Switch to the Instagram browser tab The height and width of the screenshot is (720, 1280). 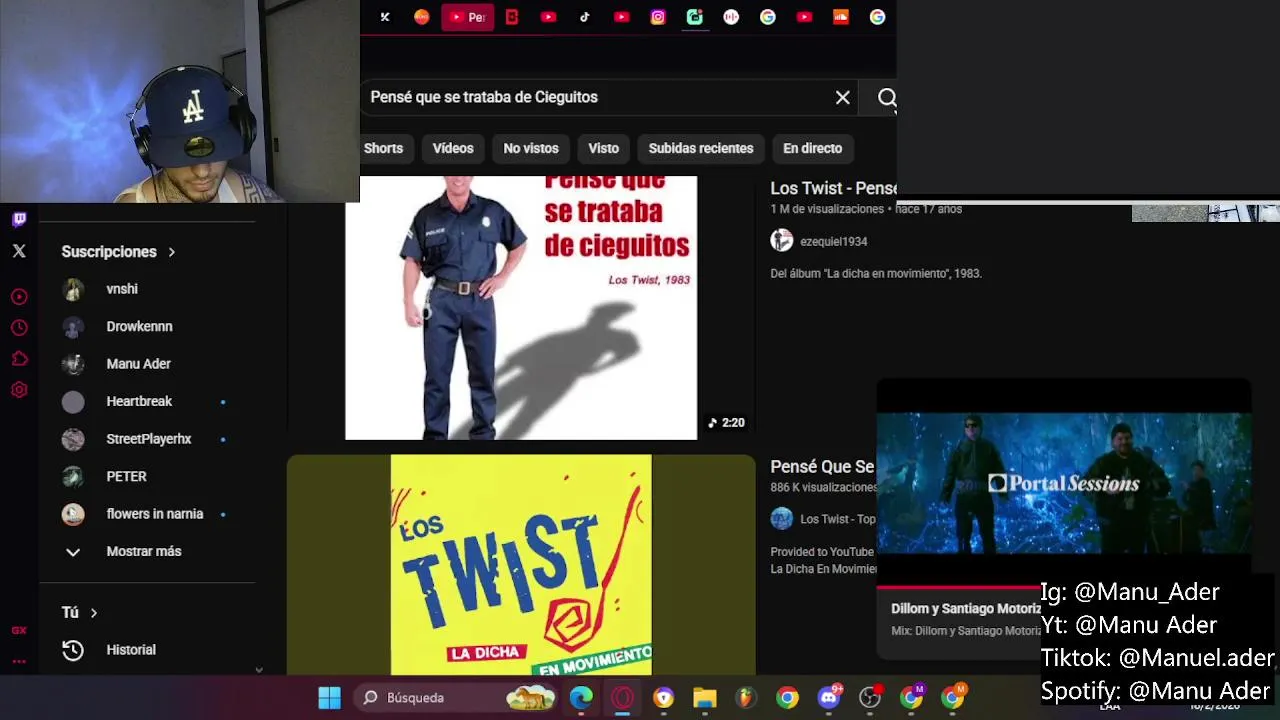pos(658,17)
